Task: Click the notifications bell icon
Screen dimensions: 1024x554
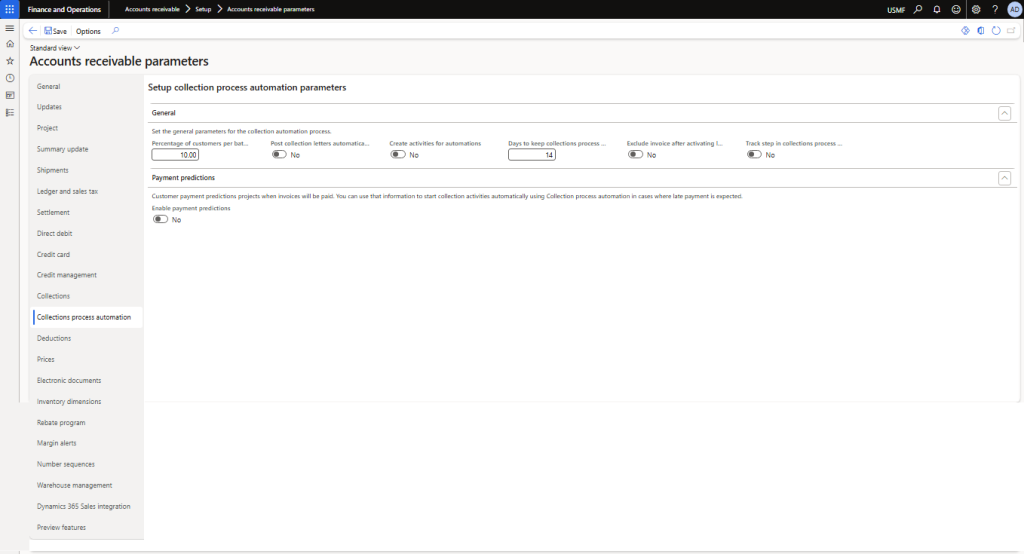Action: 937,9
